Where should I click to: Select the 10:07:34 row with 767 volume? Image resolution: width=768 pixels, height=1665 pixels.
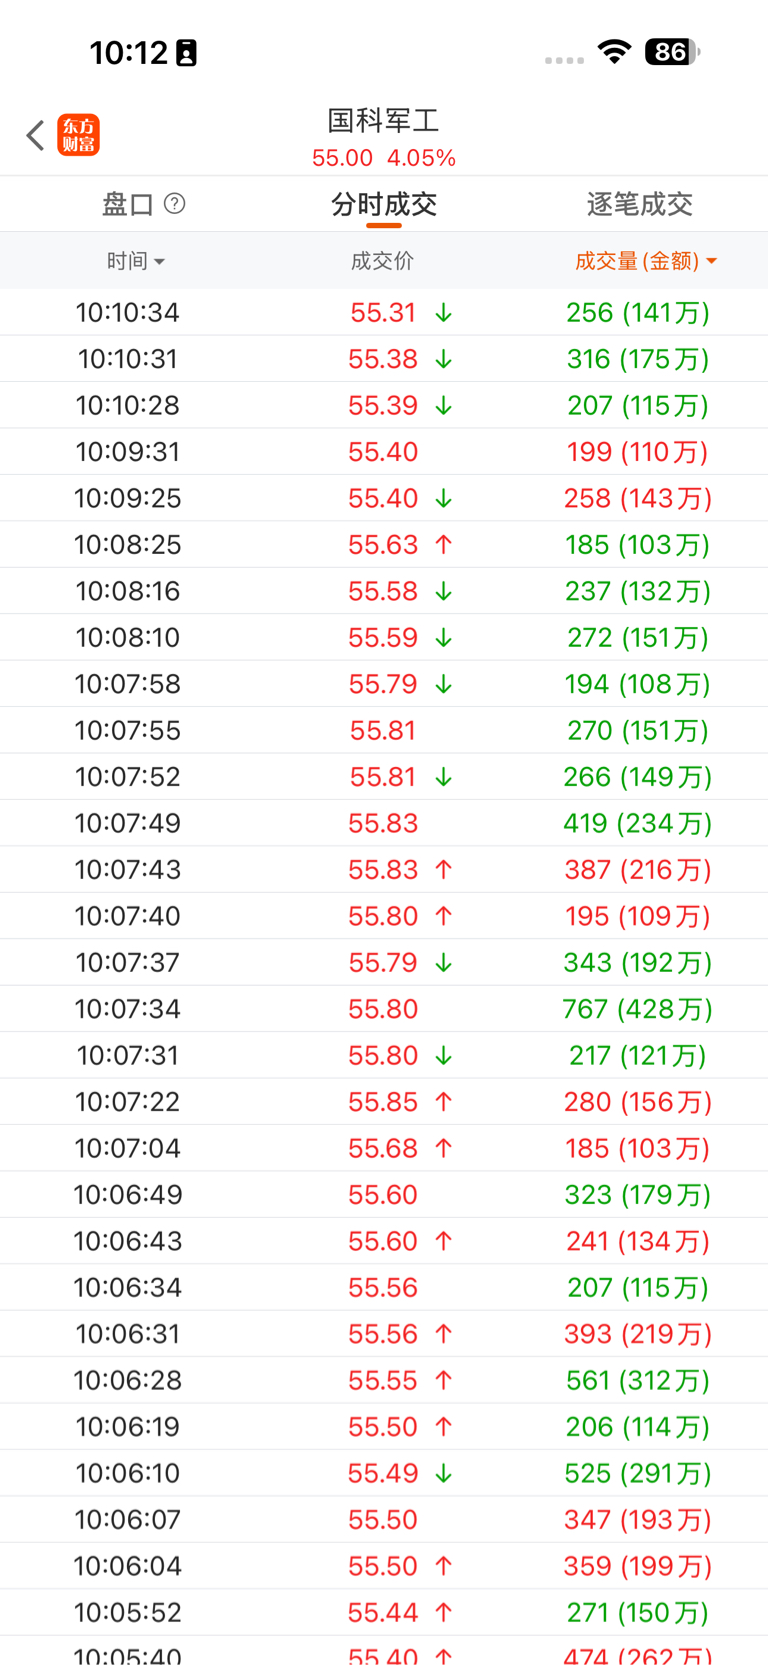click(x=384, y=1009)
